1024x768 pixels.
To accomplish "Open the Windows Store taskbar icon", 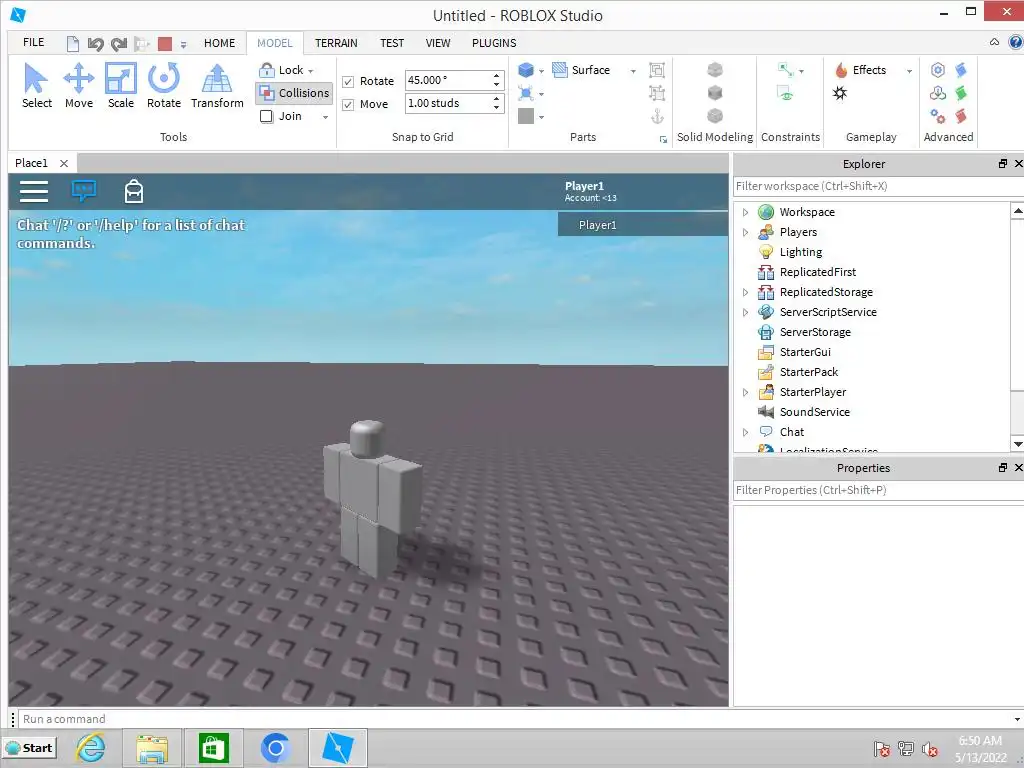I will click(x=214, y=748).
